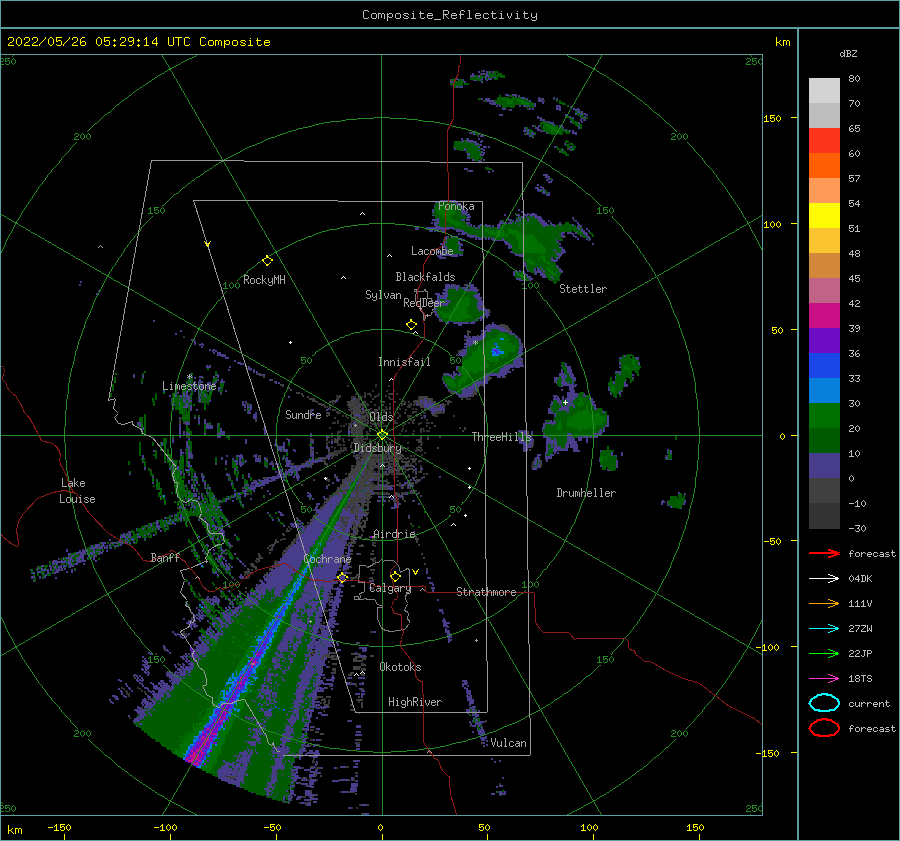
Task: Click the RedDeer city label
Action: click(424, 303)
